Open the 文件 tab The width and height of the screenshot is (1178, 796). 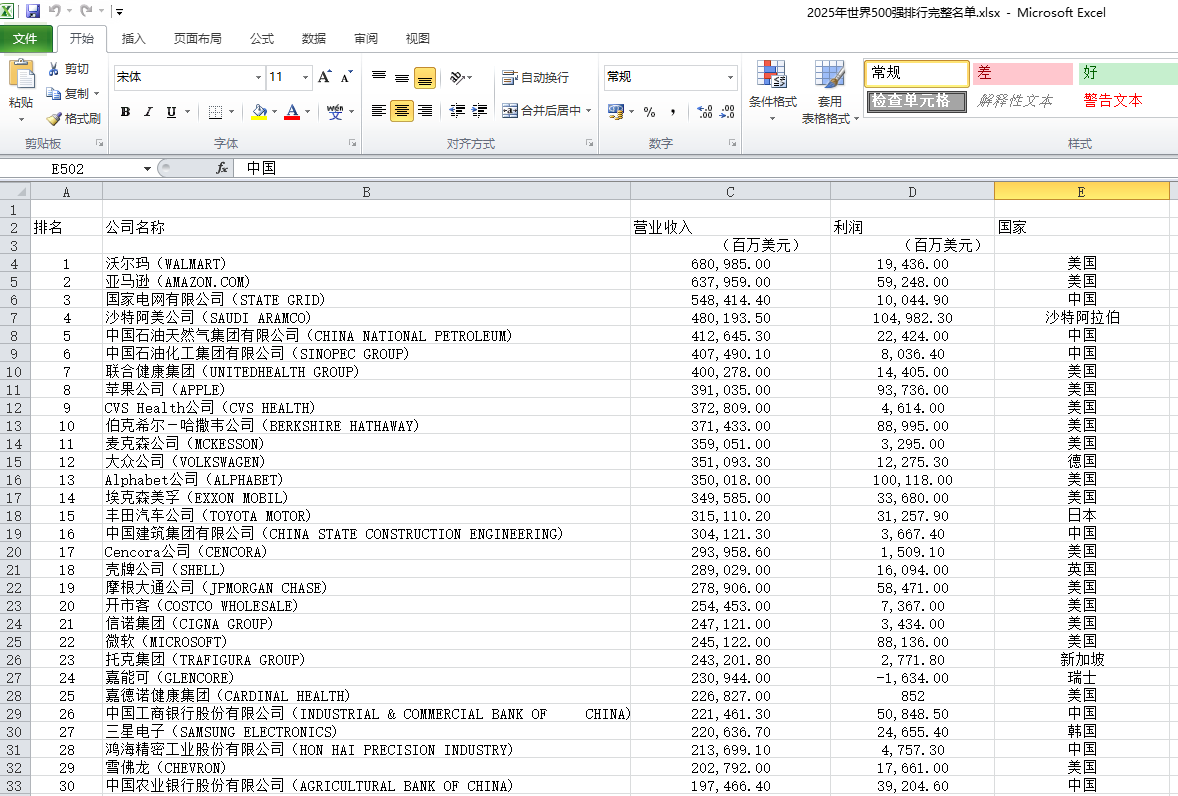[26, 38]
